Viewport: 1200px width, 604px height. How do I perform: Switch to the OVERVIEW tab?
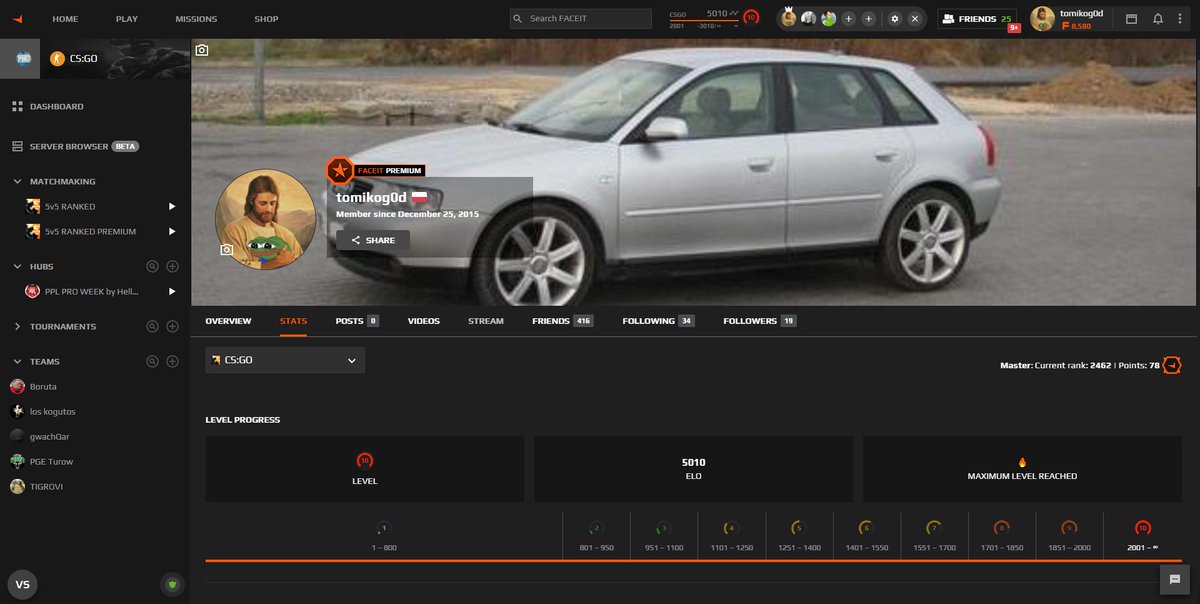(x=228, y=321)
